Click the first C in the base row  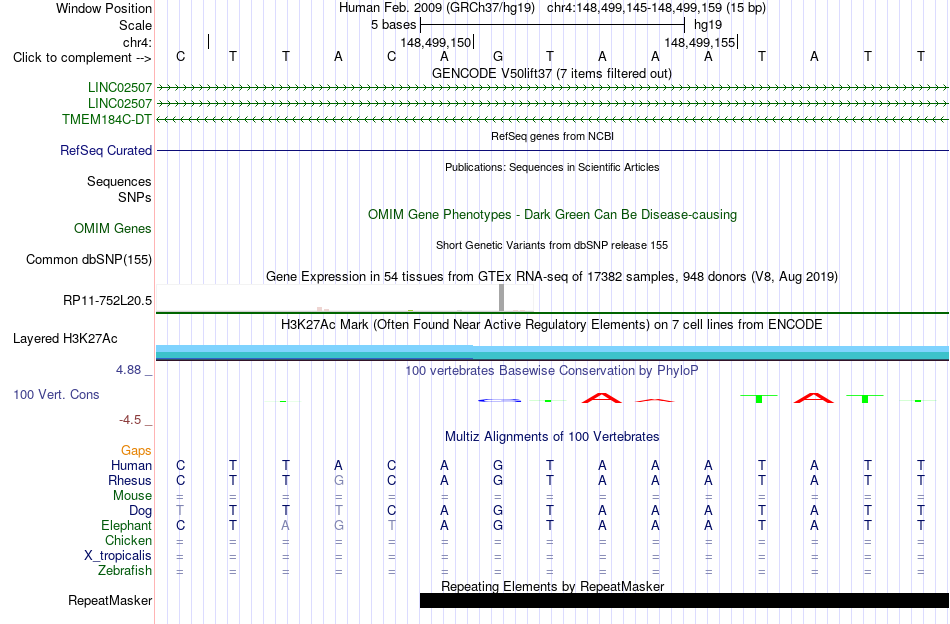point(181,57)
